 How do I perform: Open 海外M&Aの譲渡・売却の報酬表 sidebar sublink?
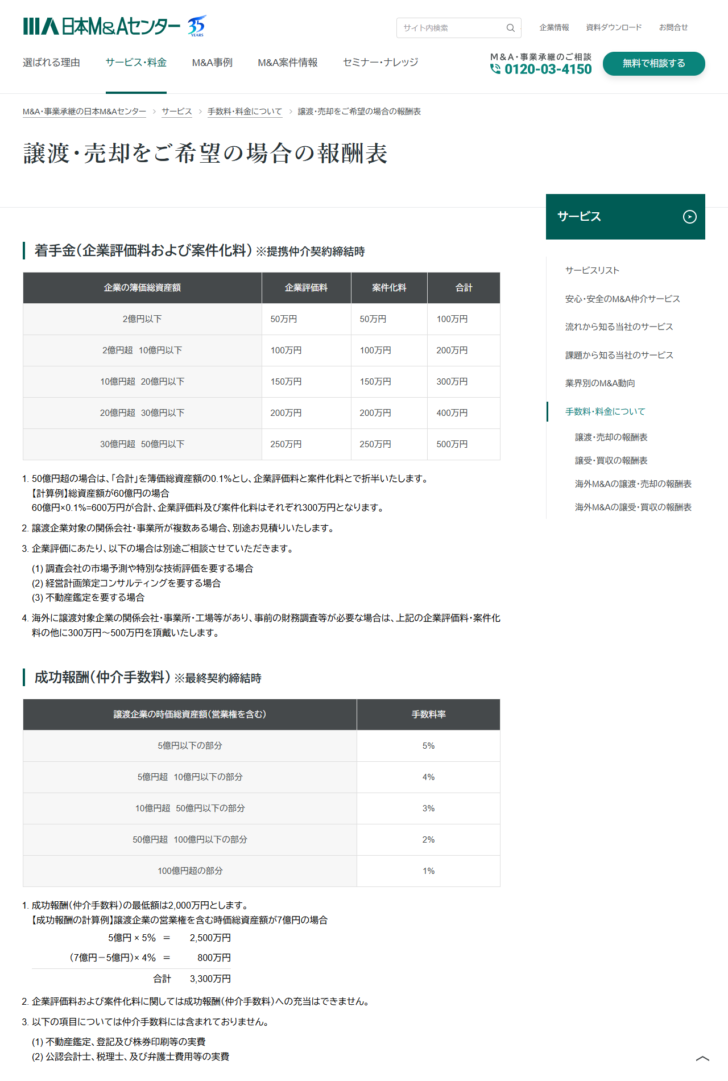tap(633, 484)
